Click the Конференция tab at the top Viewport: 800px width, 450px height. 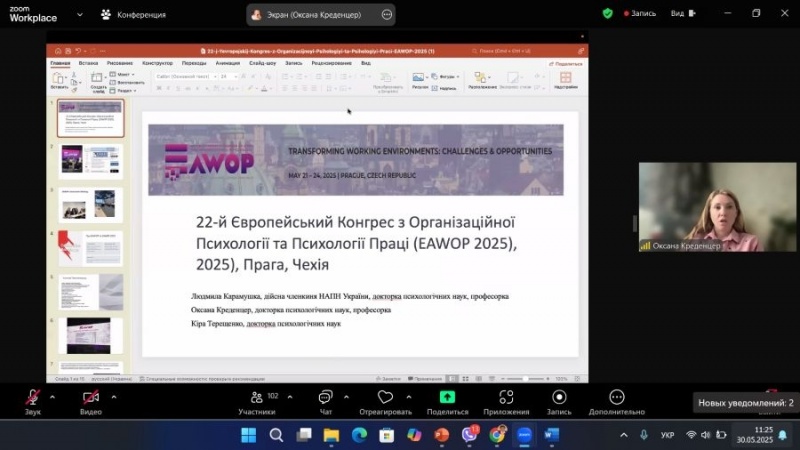coord(133,14)
